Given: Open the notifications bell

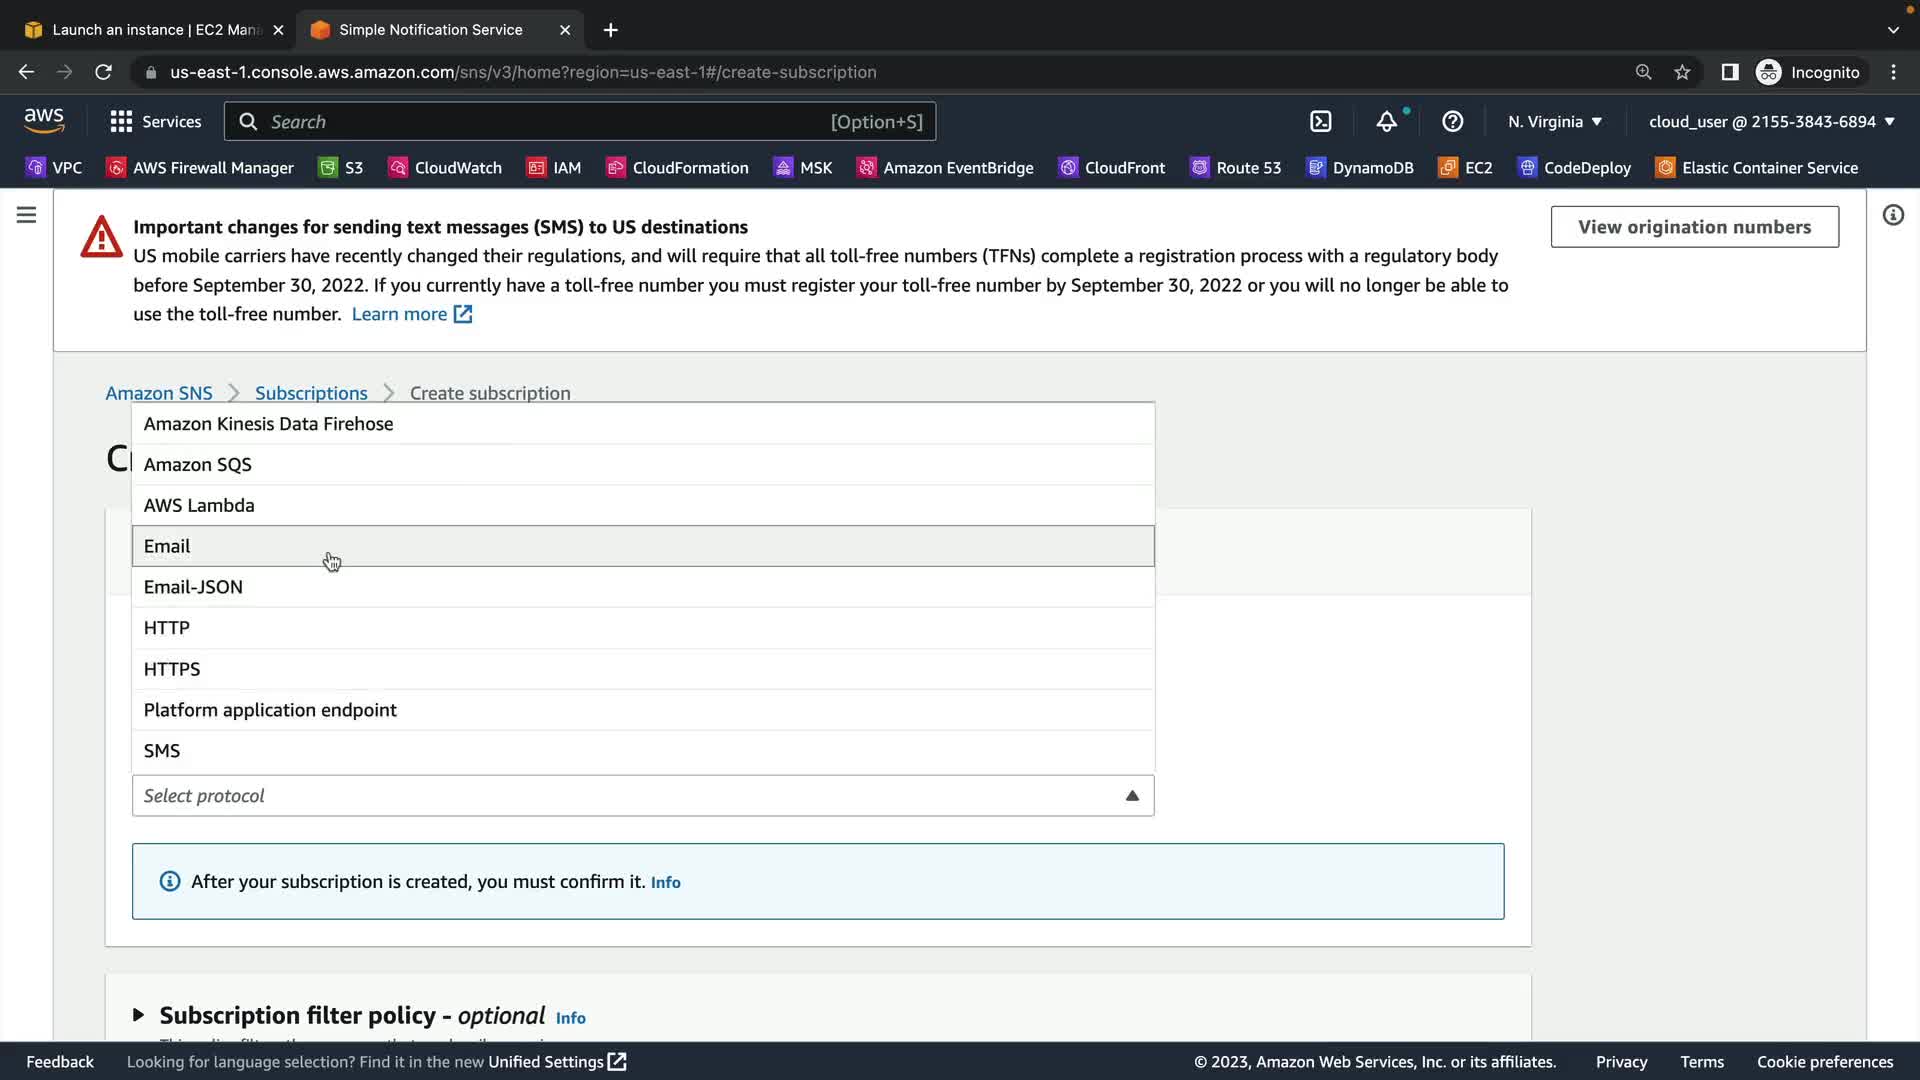Looking at the screenshot, I should point(1386,122).
